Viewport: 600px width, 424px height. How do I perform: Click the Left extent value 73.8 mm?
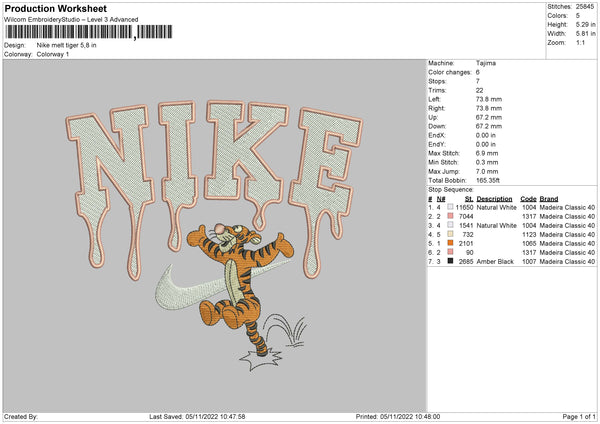tap(489, 99)
